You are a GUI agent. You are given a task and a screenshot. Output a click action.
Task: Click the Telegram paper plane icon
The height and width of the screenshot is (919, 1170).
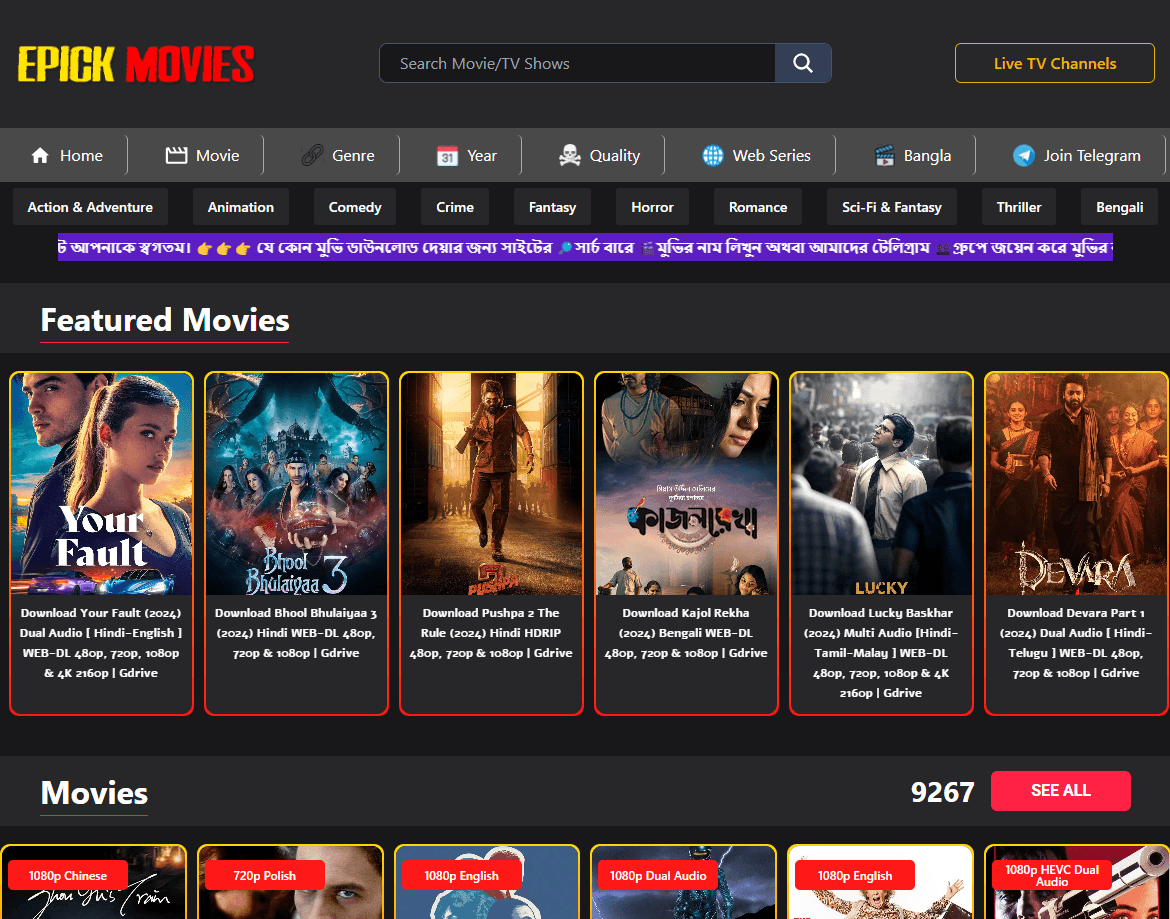pyautogui.click(x=1024, y=155)
